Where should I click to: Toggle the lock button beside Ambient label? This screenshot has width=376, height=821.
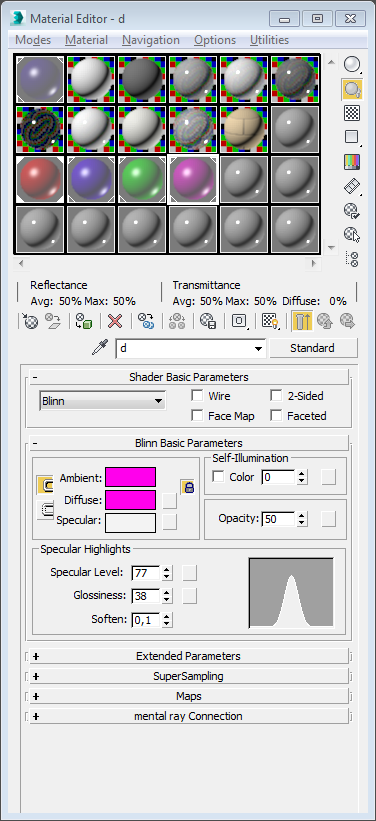(x=45, y=485)
